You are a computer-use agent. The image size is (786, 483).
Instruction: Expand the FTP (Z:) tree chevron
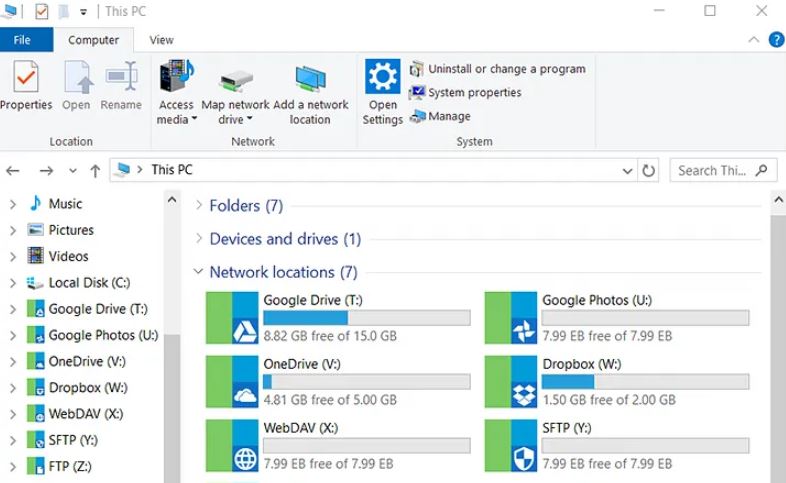[x=13, y=467]
